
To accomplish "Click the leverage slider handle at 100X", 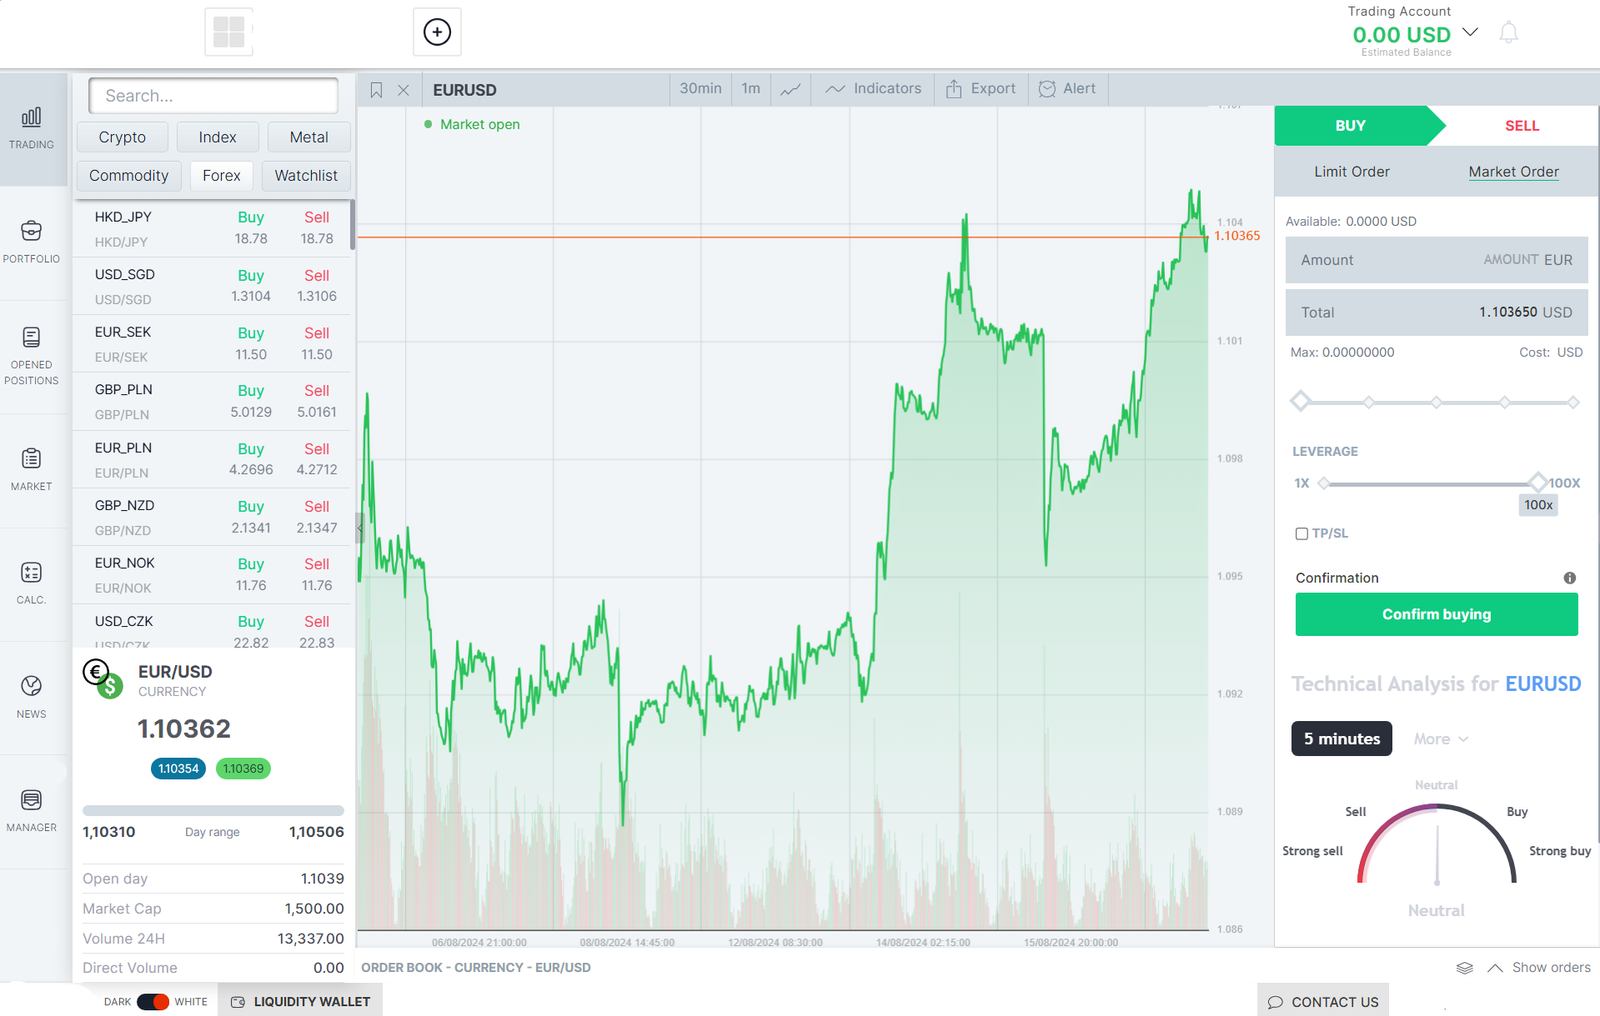I will 1538,483.
